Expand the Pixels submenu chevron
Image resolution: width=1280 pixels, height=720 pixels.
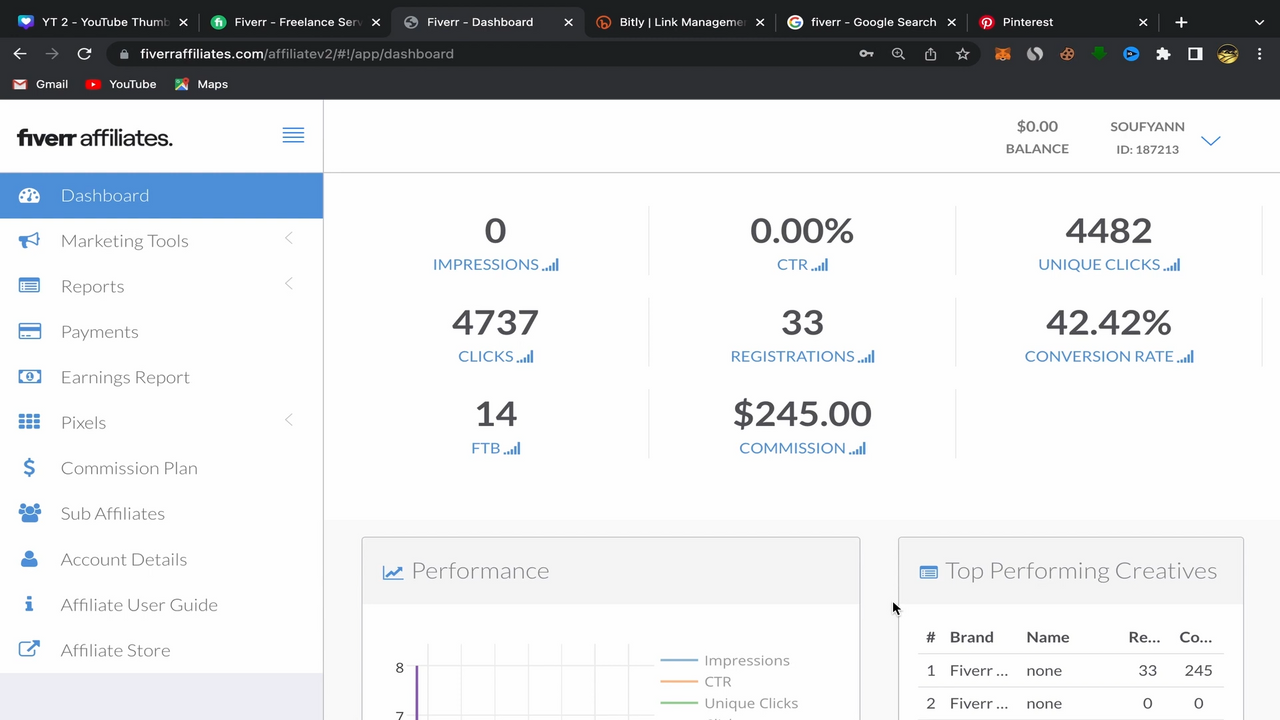click(x=289, y=420)
